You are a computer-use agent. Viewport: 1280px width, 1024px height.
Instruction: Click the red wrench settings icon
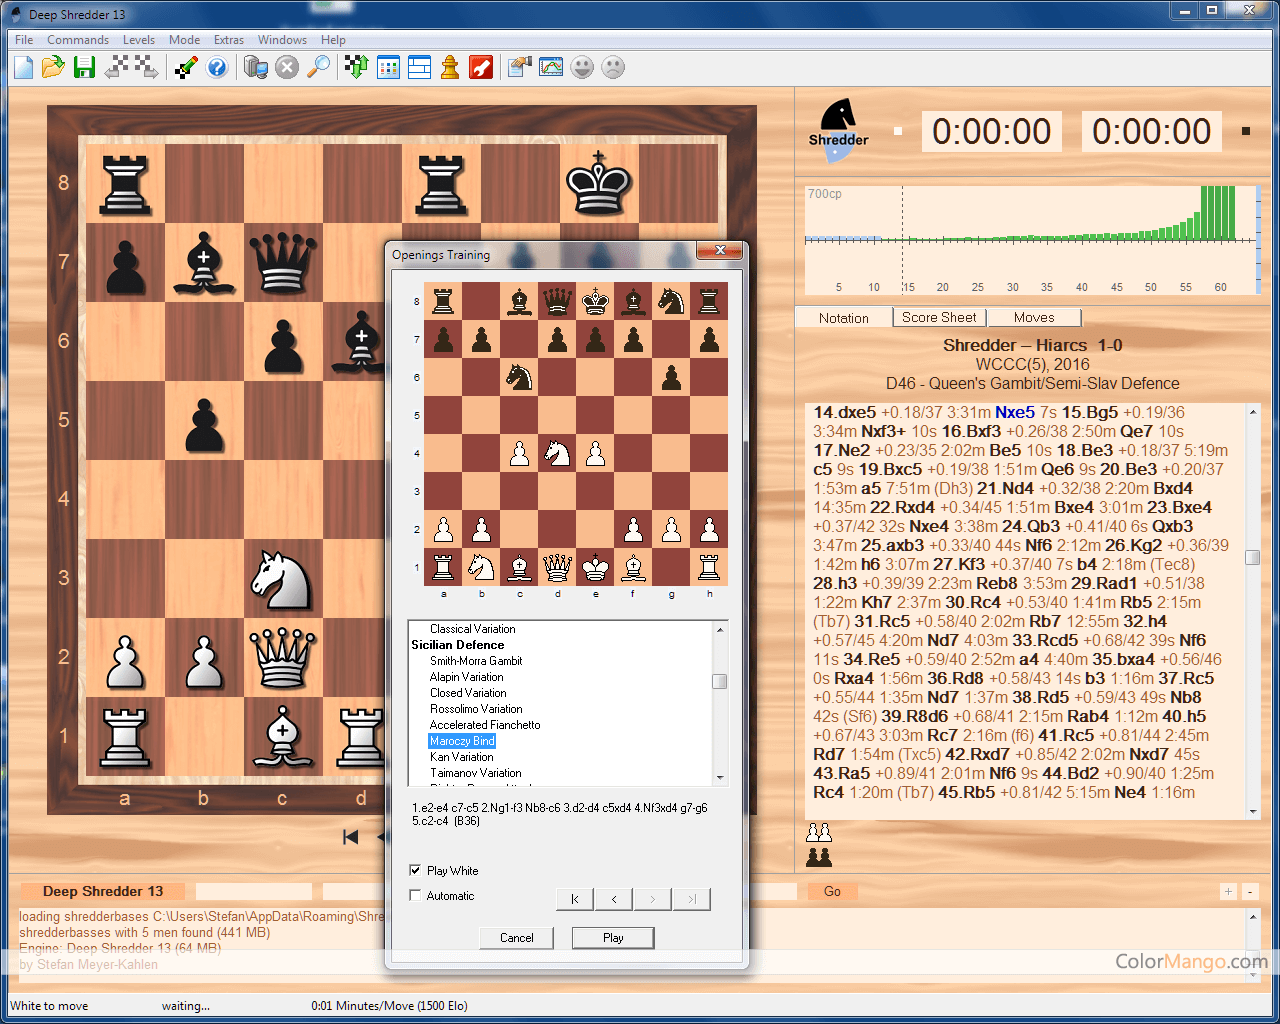[481, 67]
